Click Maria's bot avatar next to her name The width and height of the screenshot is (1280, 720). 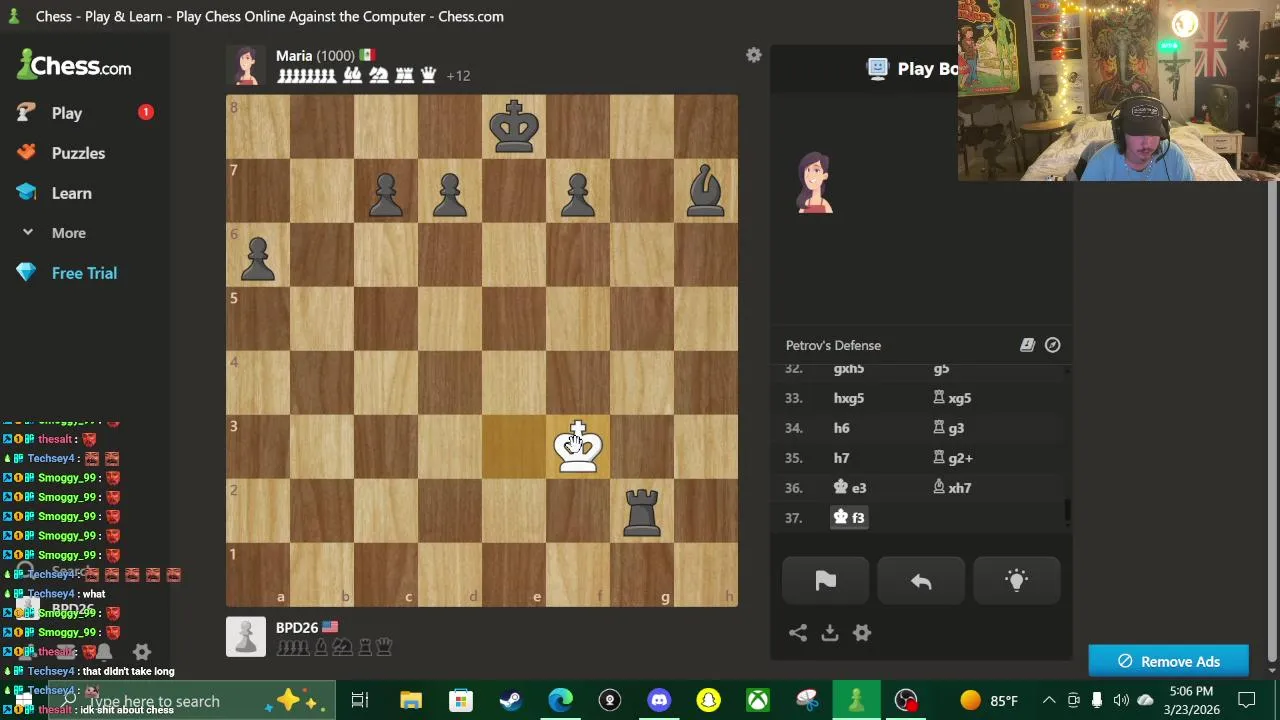246,65
